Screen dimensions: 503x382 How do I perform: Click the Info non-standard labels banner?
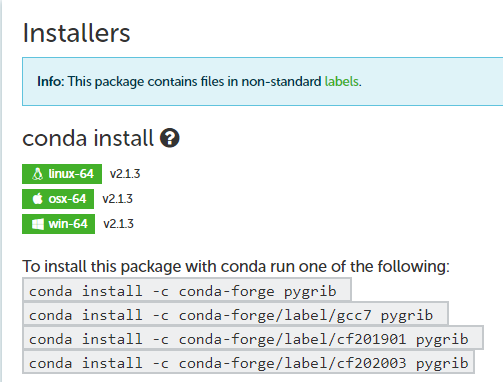[x=263, y=81]
